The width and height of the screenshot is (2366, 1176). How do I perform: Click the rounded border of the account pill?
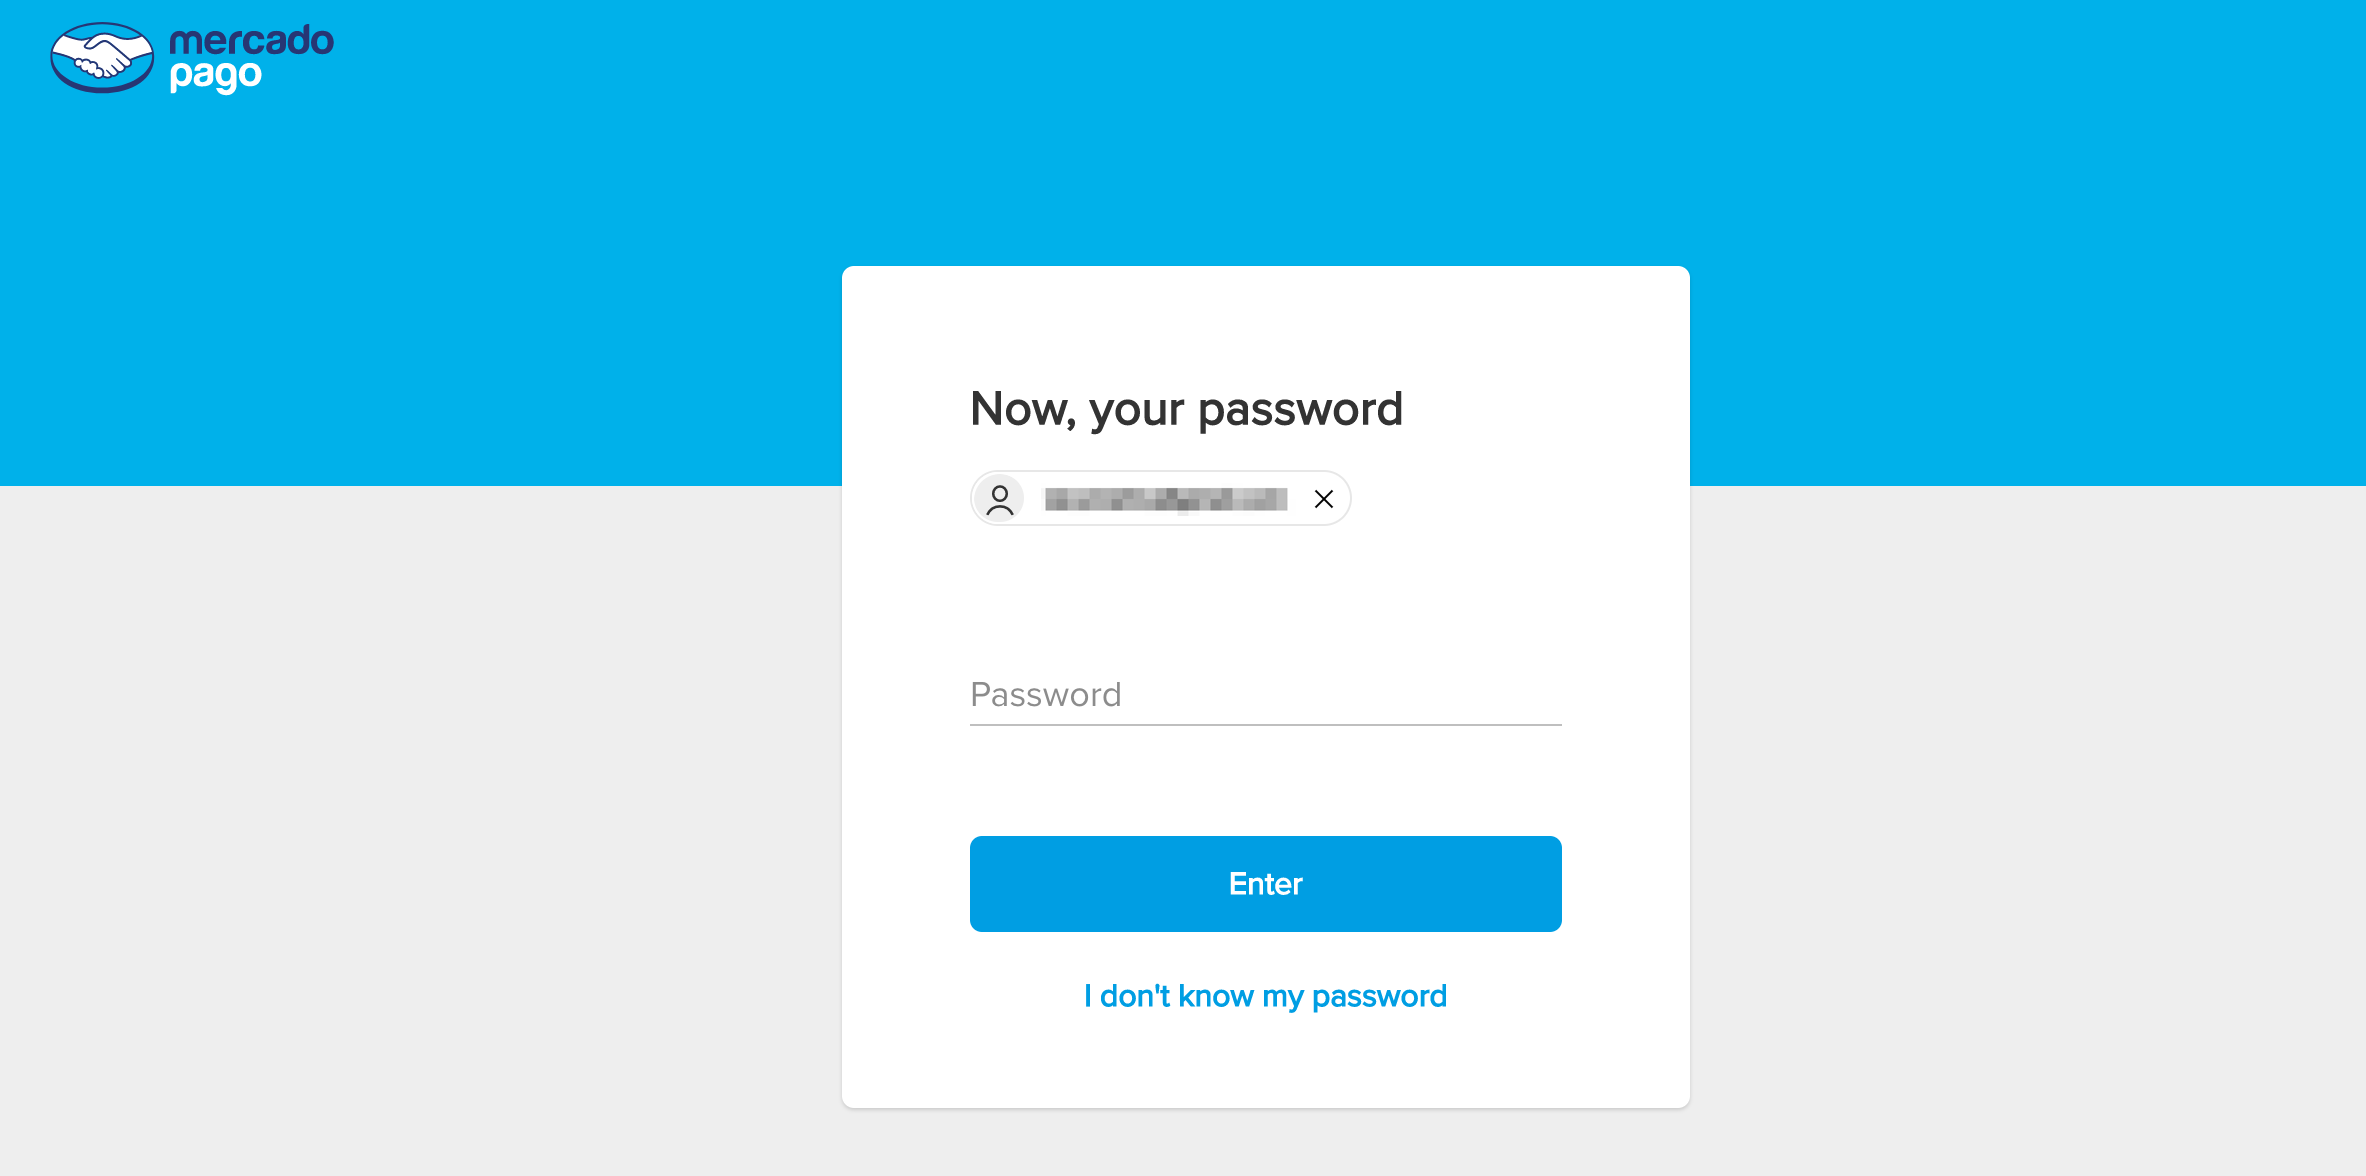coord(1160,472)
